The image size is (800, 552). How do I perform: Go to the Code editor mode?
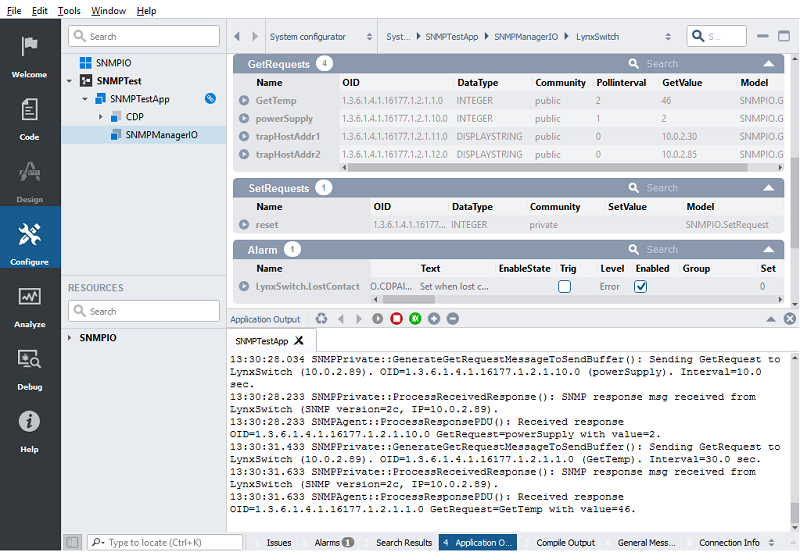30,118
